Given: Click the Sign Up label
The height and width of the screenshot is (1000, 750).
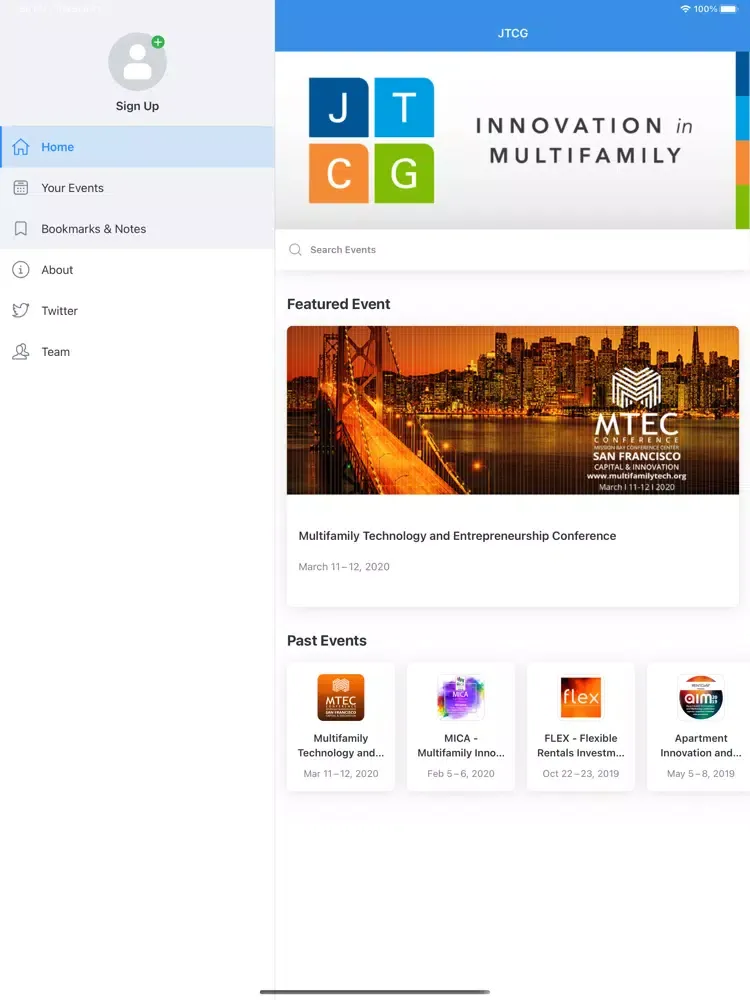Looking at the screenshot, I should click(137, 106).
